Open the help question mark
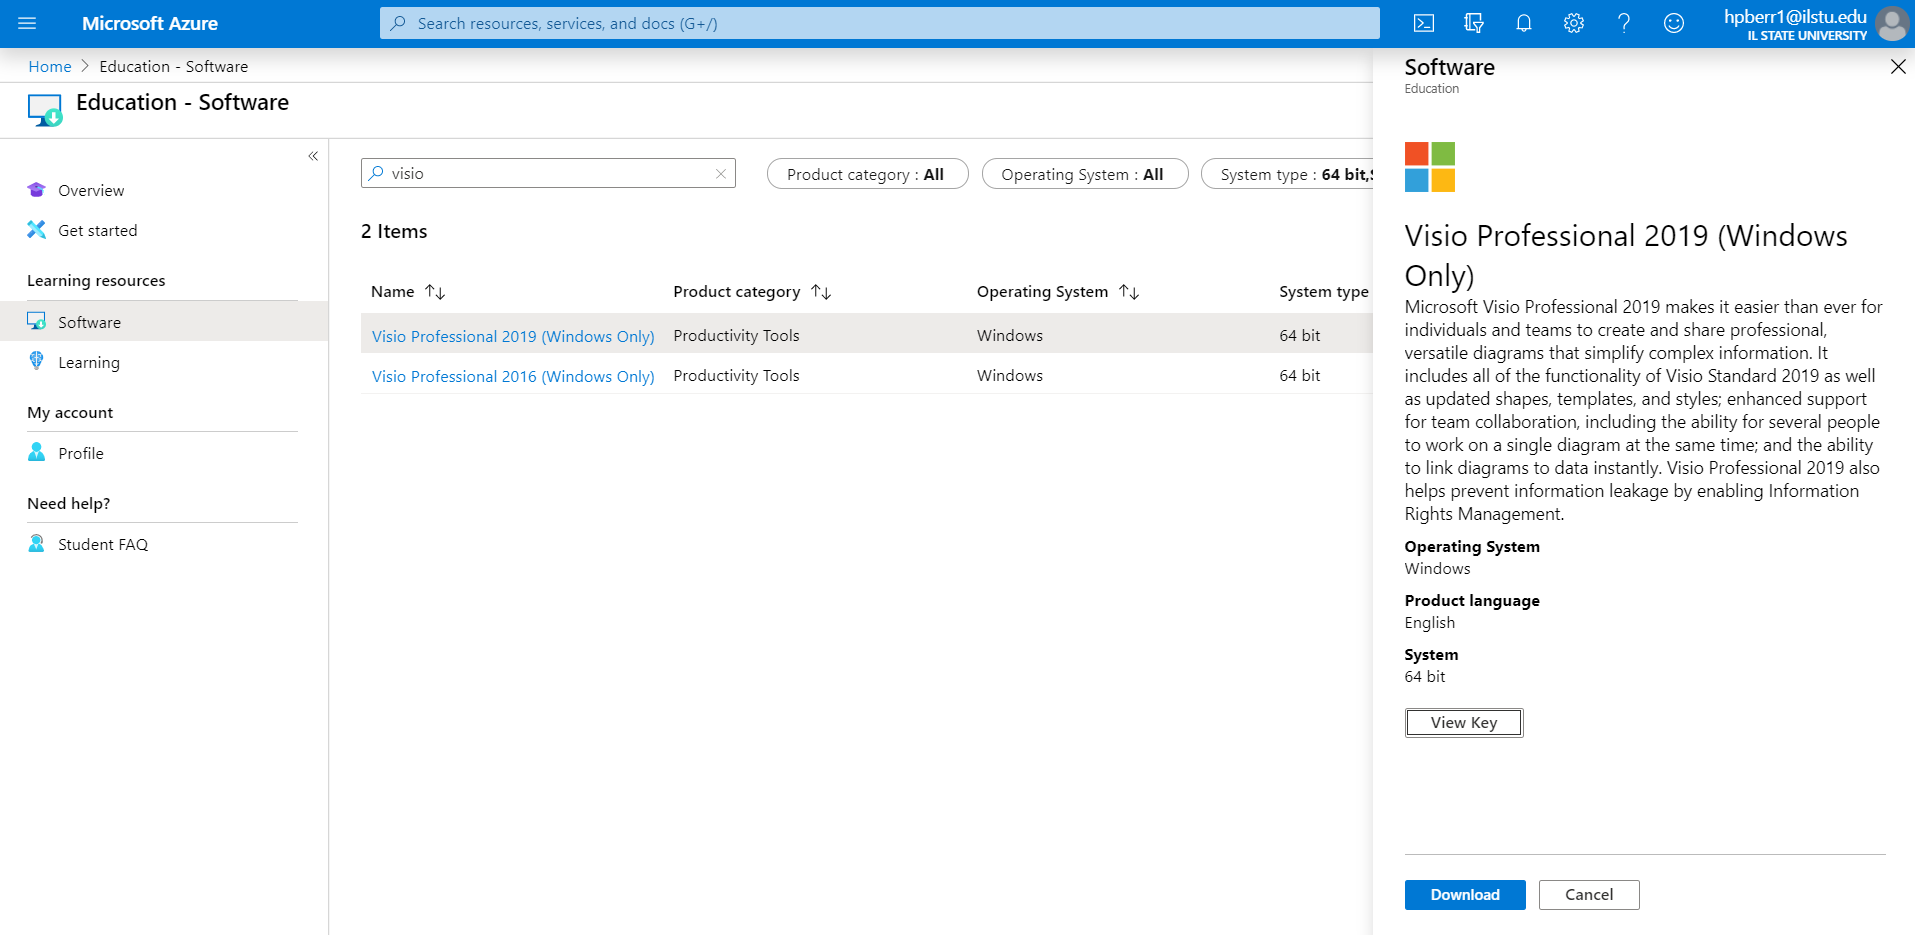The width and height of the screenshot is (1915, 935). [x=1624, y=23]
